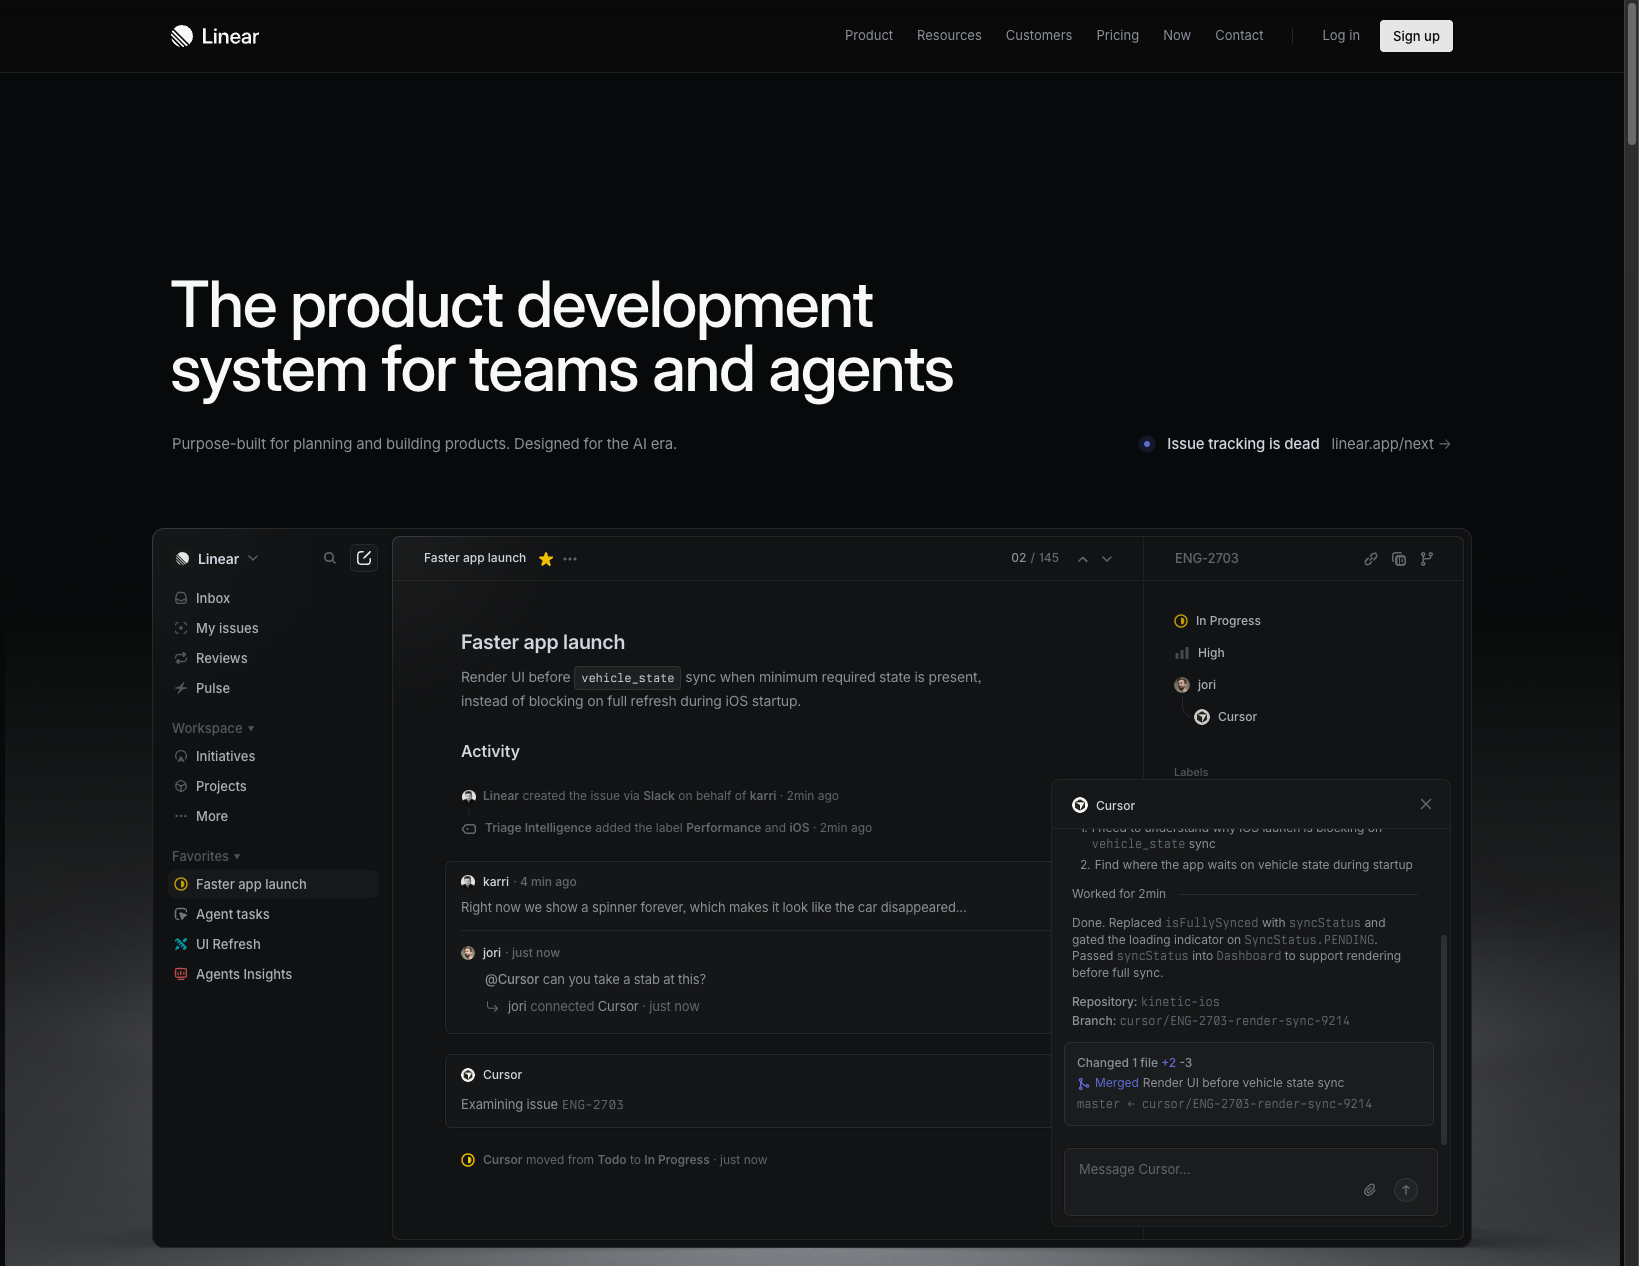Unstar the Faster app launch issue
The height and width of the screenshot is (1266, 1639).
(x=545, y=559)
